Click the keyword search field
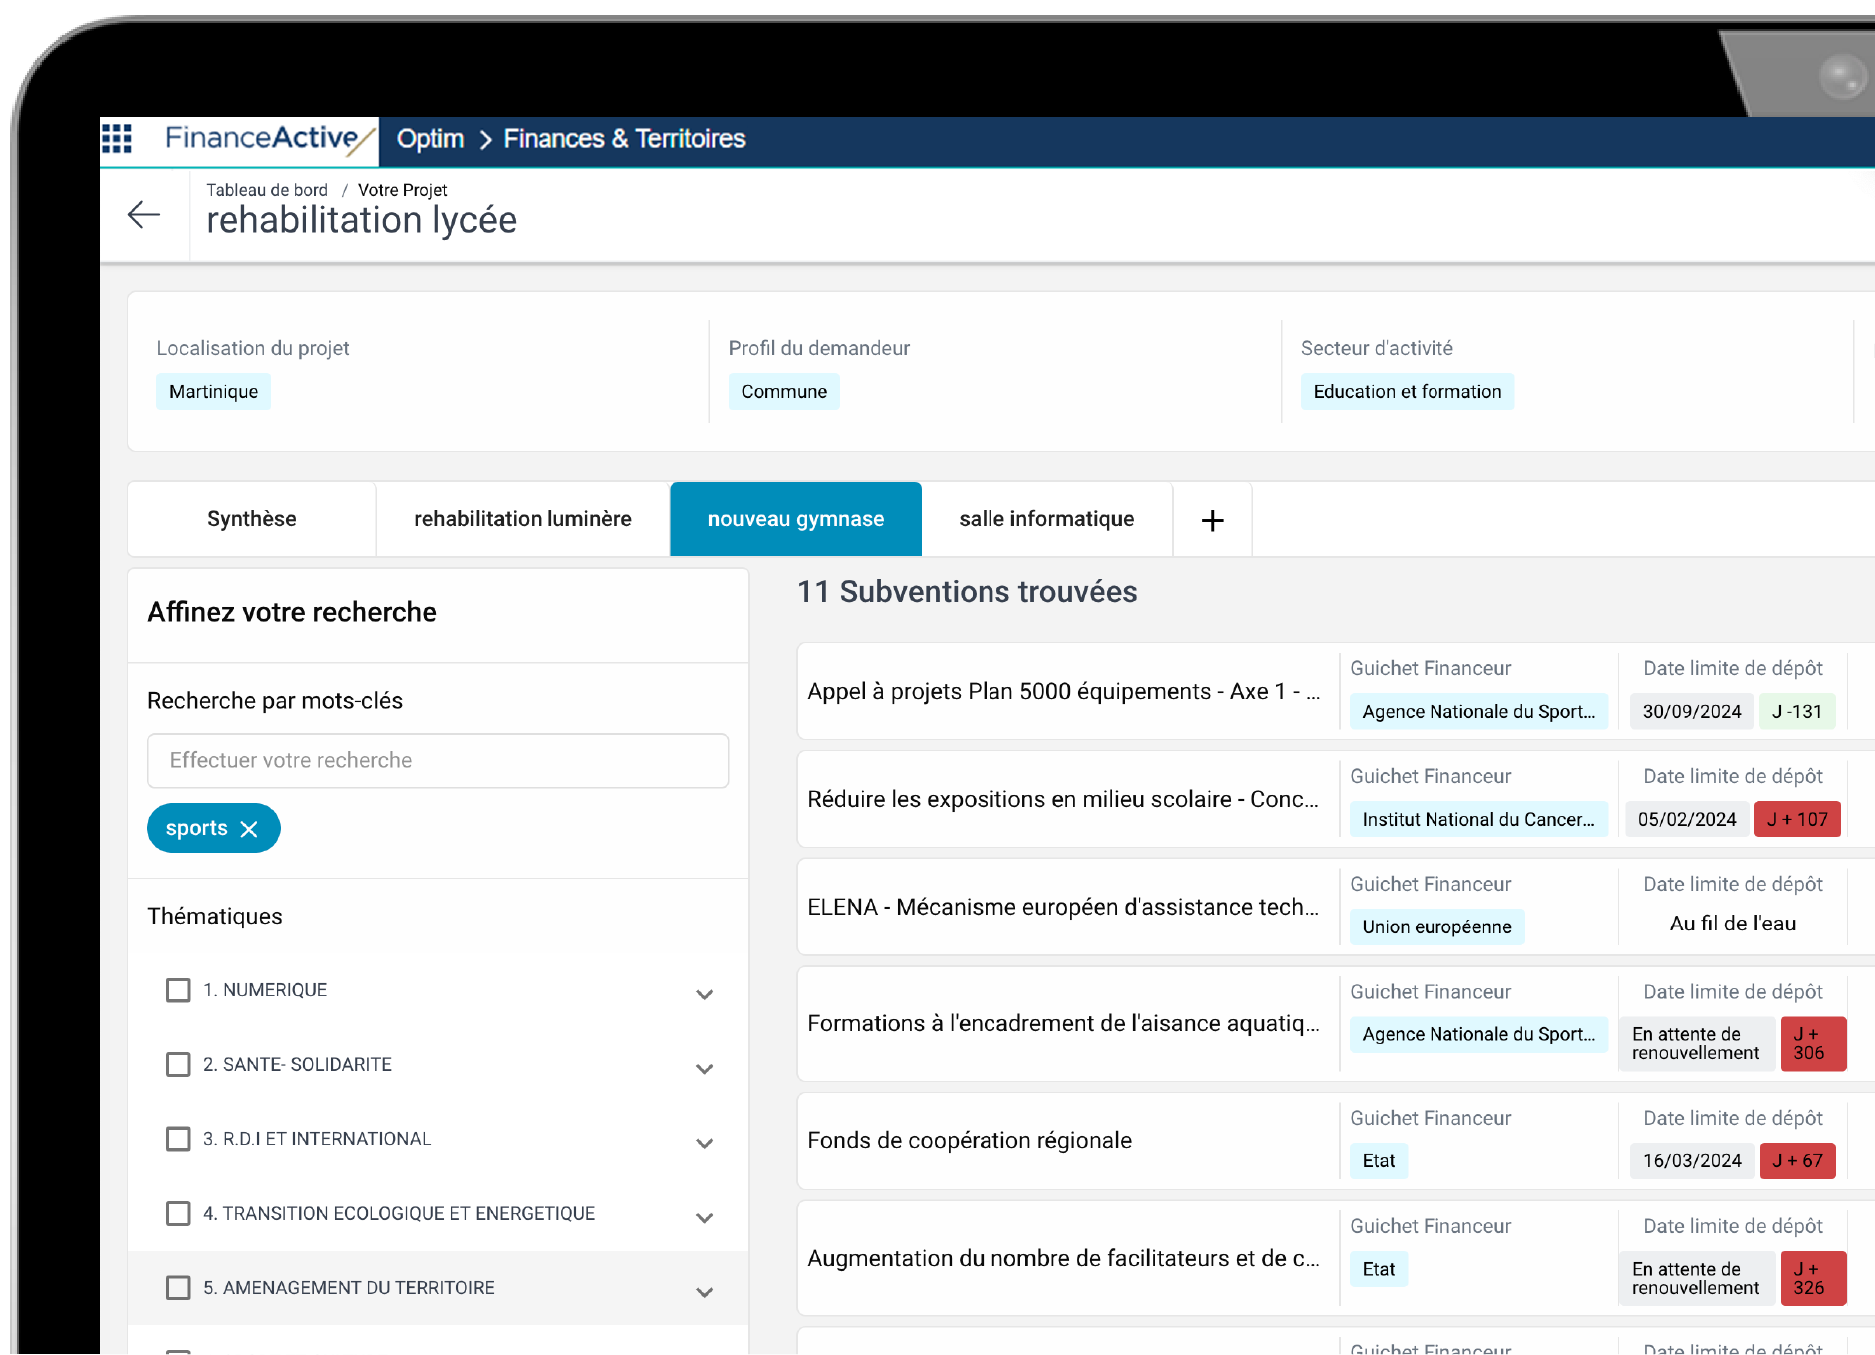 tap(437, 761)
